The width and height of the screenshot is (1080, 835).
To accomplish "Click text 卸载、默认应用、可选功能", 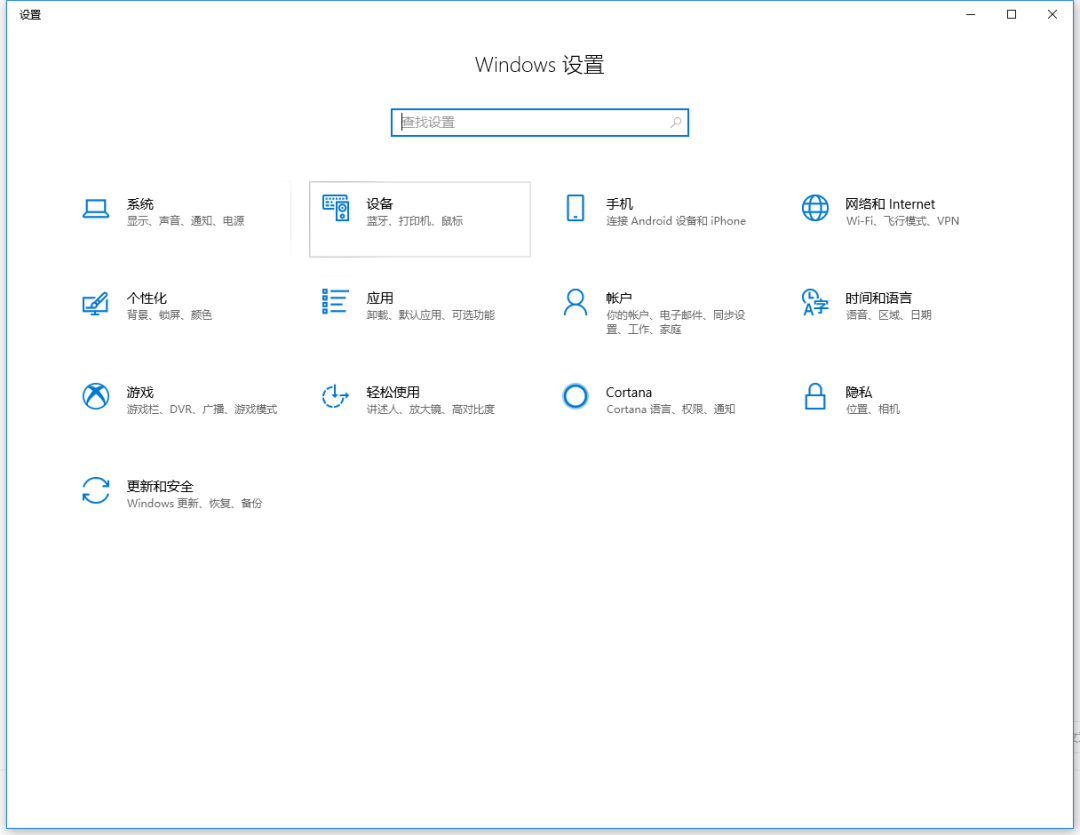I will click(x=430, y=315).
